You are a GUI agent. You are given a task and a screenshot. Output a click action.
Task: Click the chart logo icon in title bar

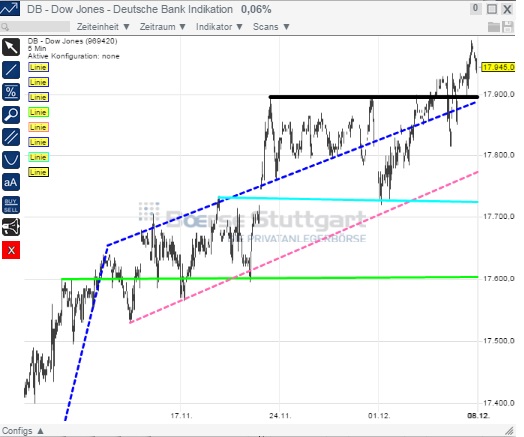10,8
